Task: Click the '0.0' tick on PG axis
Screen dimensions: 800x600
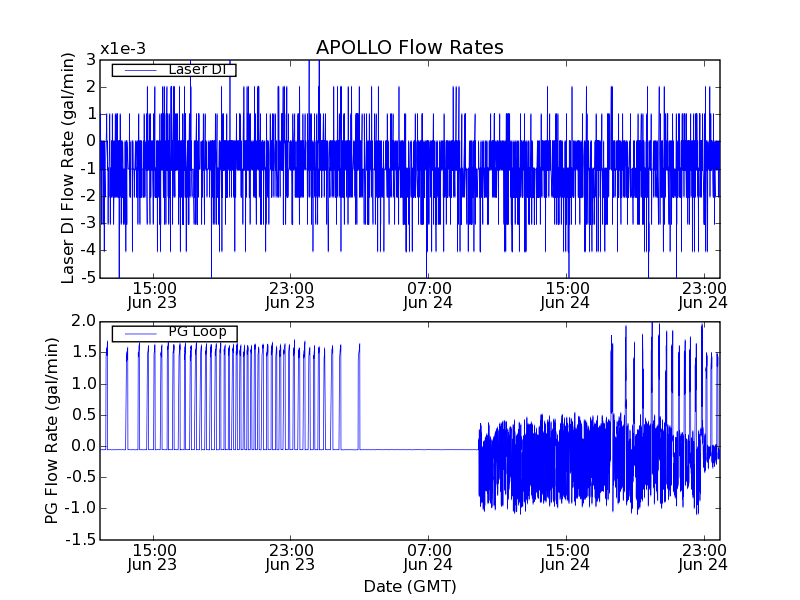Action: (84, 446)
